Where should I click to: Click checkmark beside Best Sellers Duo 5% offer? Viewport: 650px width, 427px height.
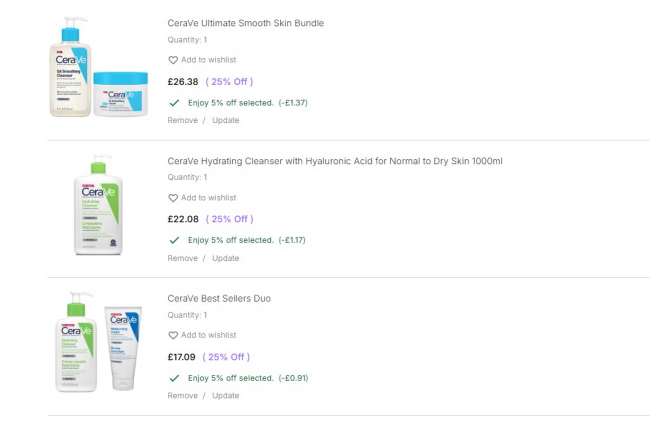coord(174,378)
